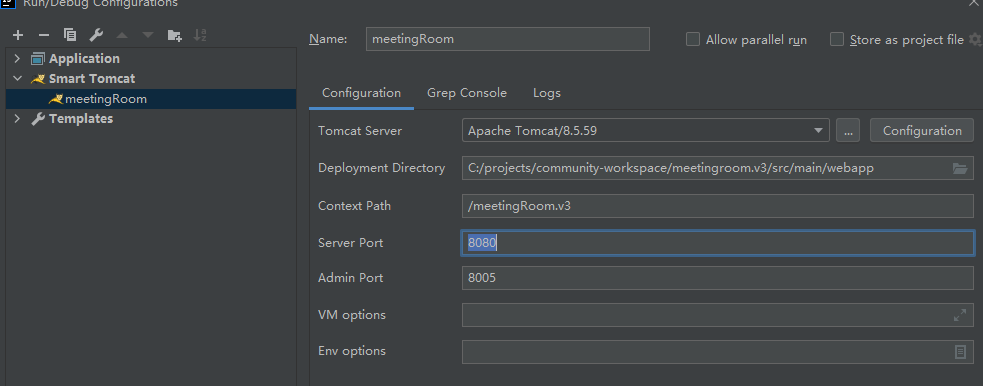
Task: Switch to the Grep Console tab
Action: (x=467, y=93)
